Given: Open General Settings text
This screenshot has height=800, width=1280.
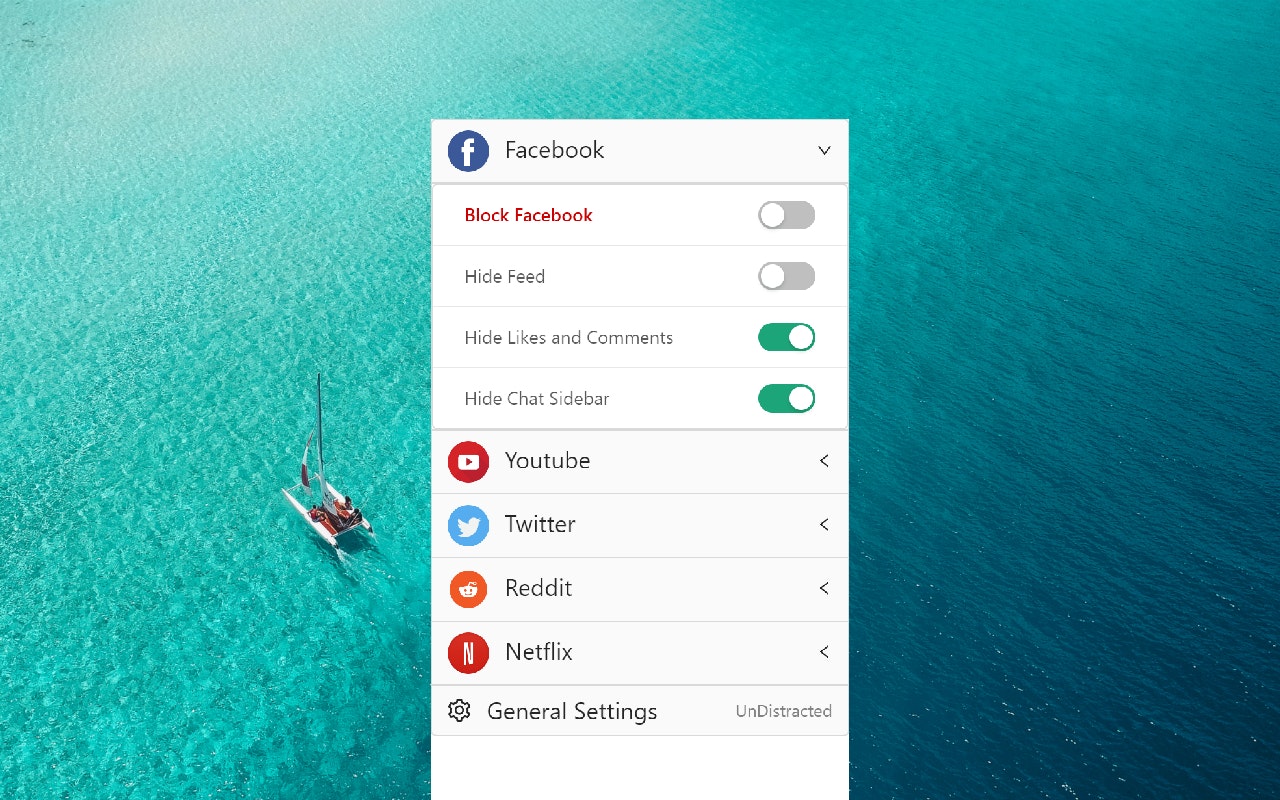Looking at the screenshot, I should 572,712.
